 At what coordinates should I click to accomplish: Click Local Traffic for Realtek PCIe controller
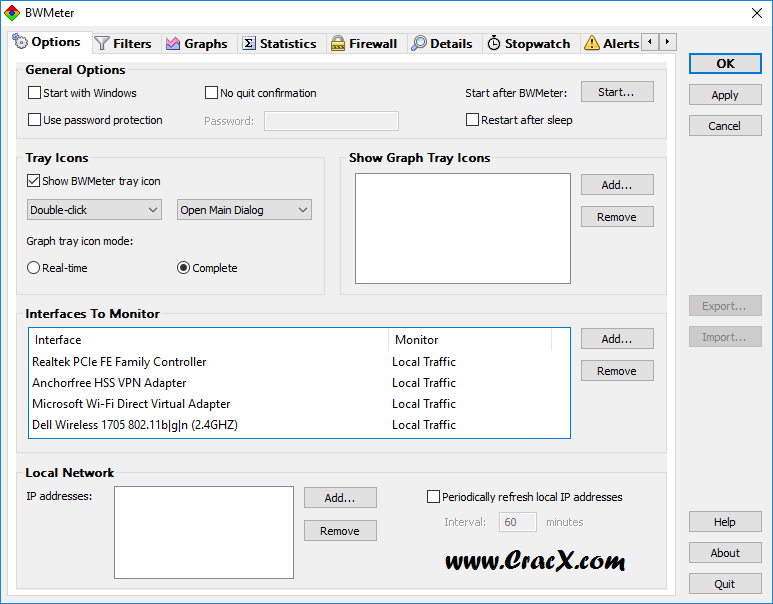tap(424, 362)
